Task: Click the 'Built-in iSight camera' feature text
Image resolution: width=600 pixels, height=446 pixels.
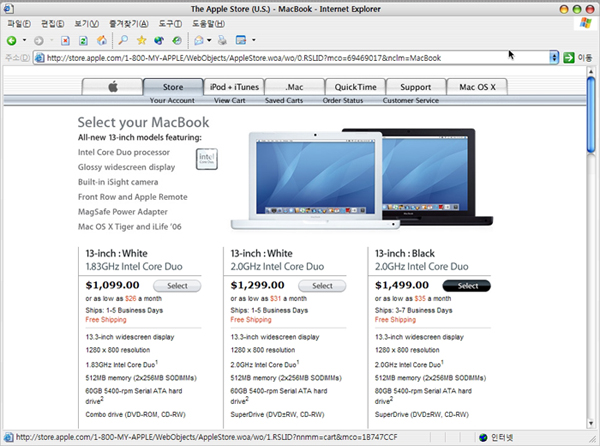Action: 118,182
